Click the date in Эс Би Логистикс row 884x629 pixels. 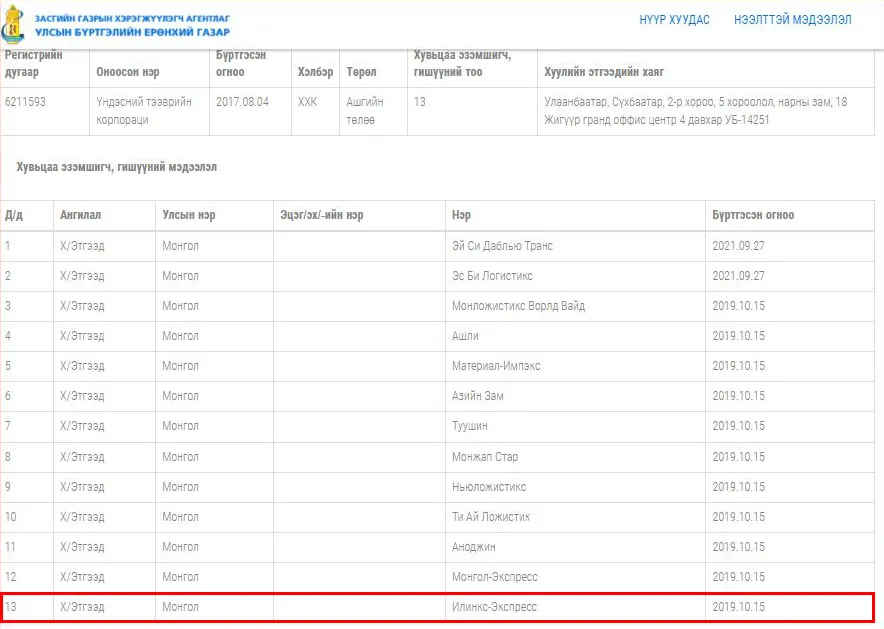(739, 276)
